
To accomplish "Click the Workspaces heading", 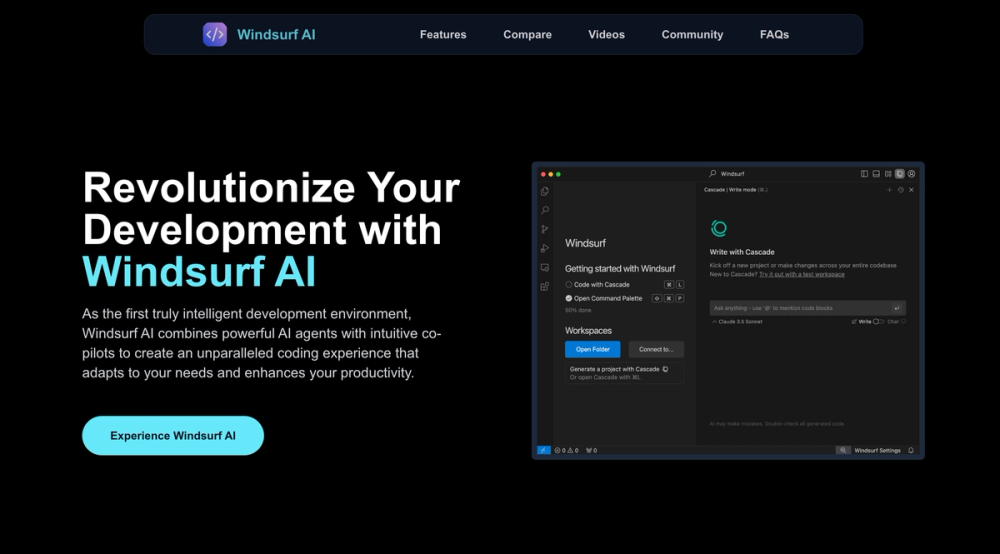I will tap(588, 330).
